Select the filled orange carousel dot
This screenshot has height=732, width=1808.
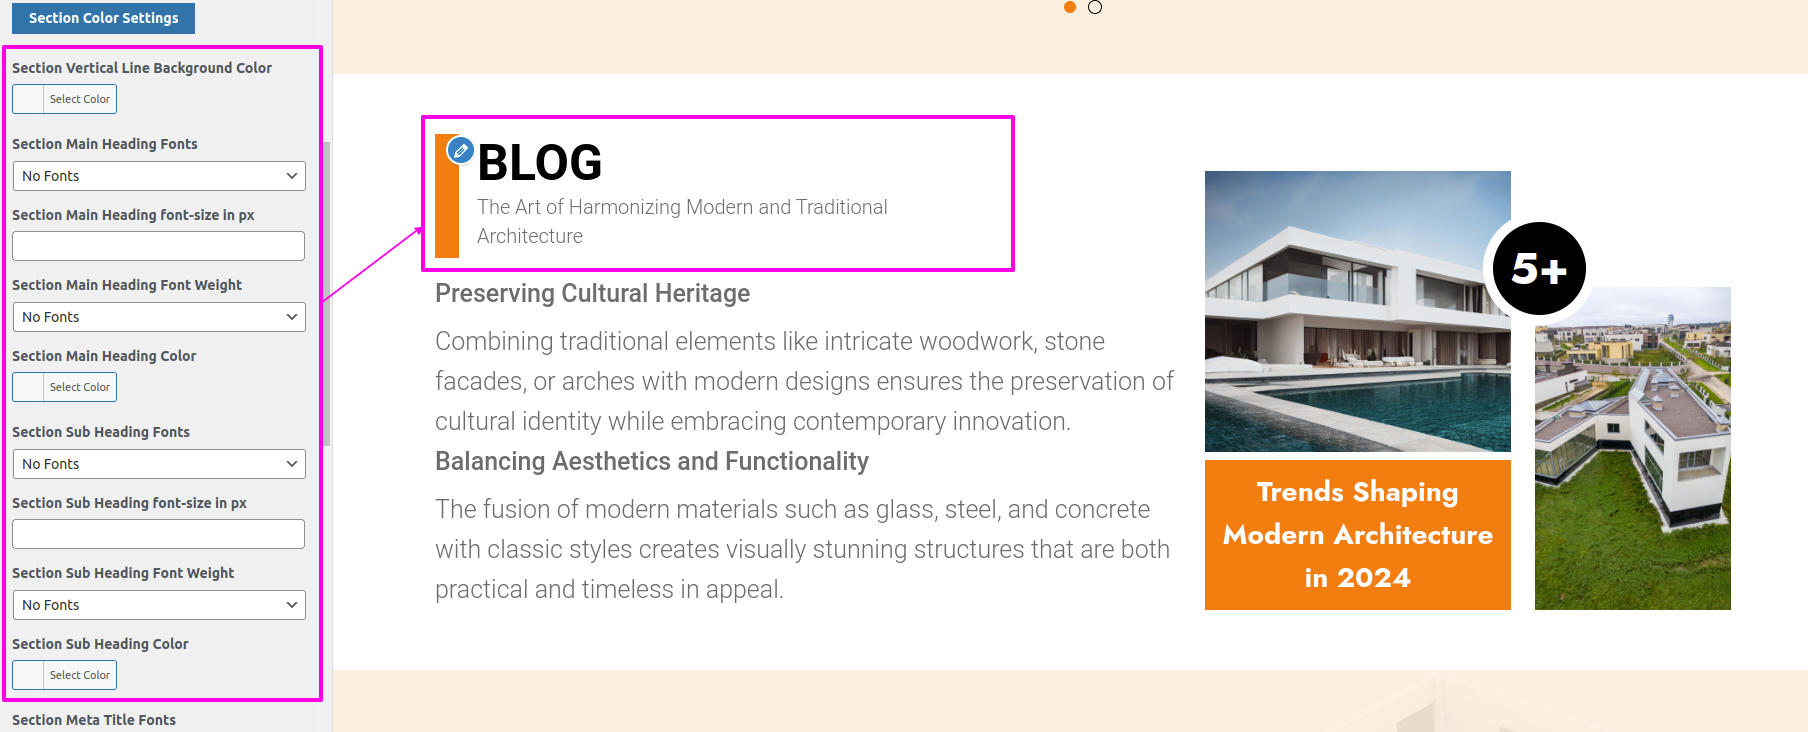click(1070, 7)
